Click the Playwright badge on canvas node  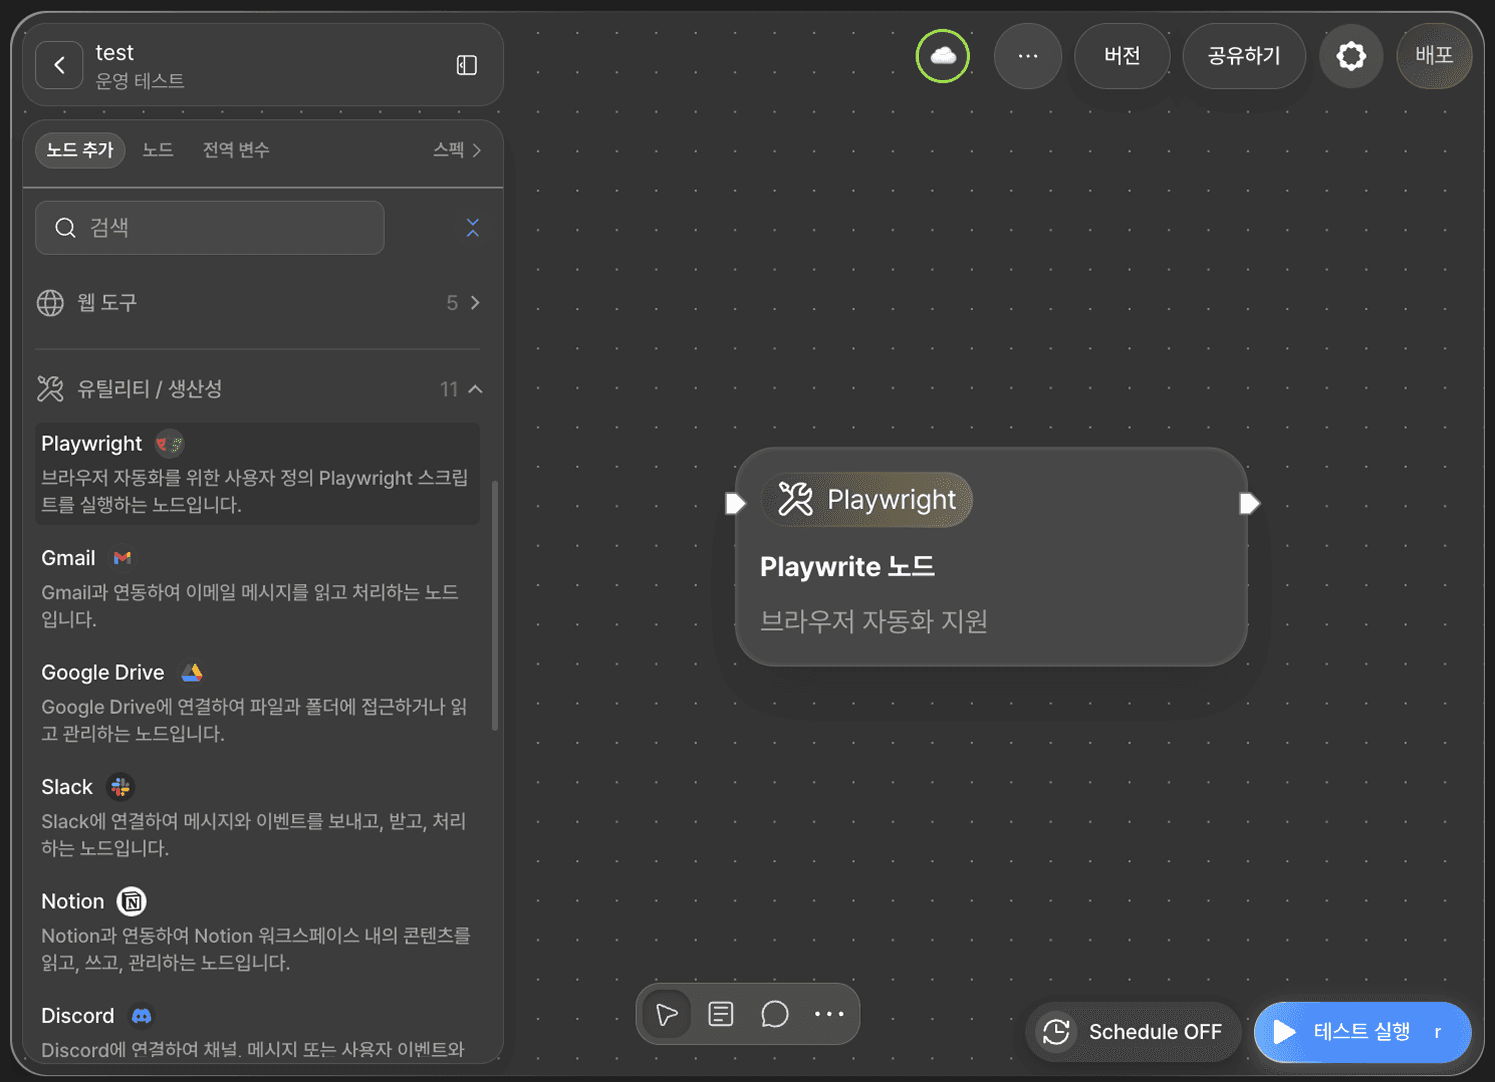(867, 499)
